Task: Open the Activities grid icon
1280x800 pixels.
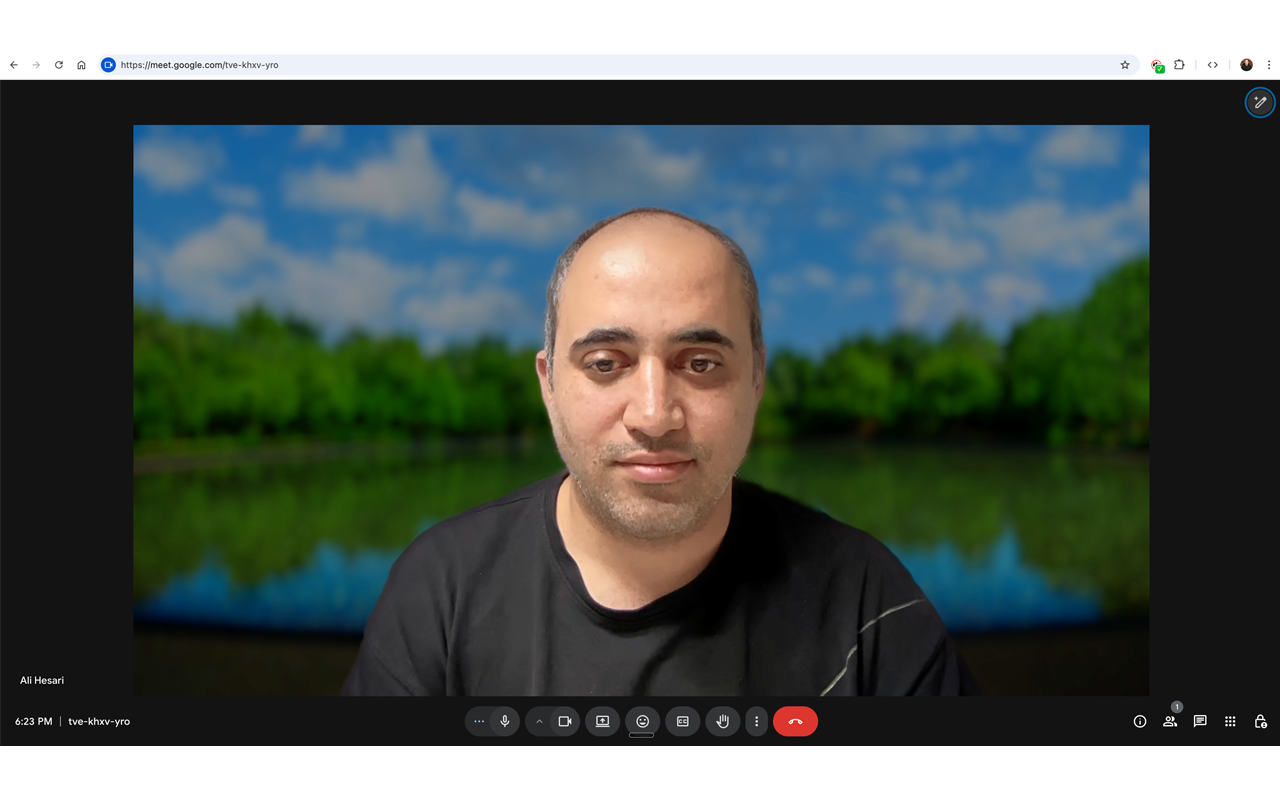Action: [1230, 721]
